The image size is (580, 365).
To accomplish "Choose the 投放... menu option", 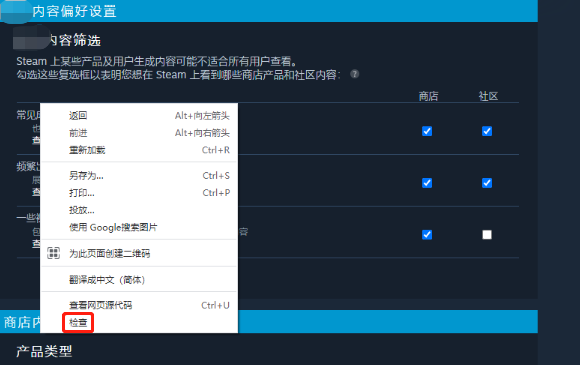I will click(x=139, y=210).
